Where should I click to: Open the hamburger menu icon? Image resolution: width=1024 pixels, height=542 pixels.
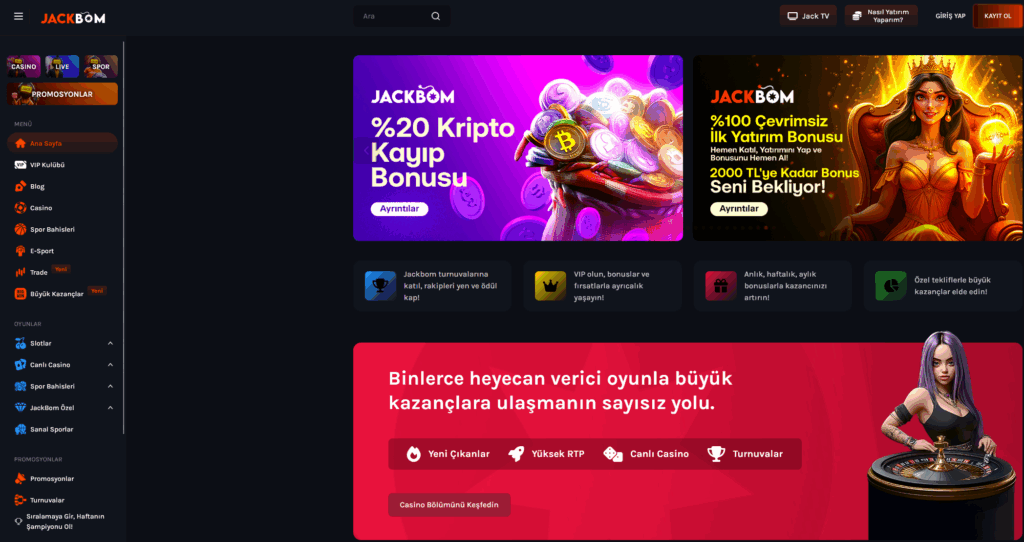pos(18,16)
